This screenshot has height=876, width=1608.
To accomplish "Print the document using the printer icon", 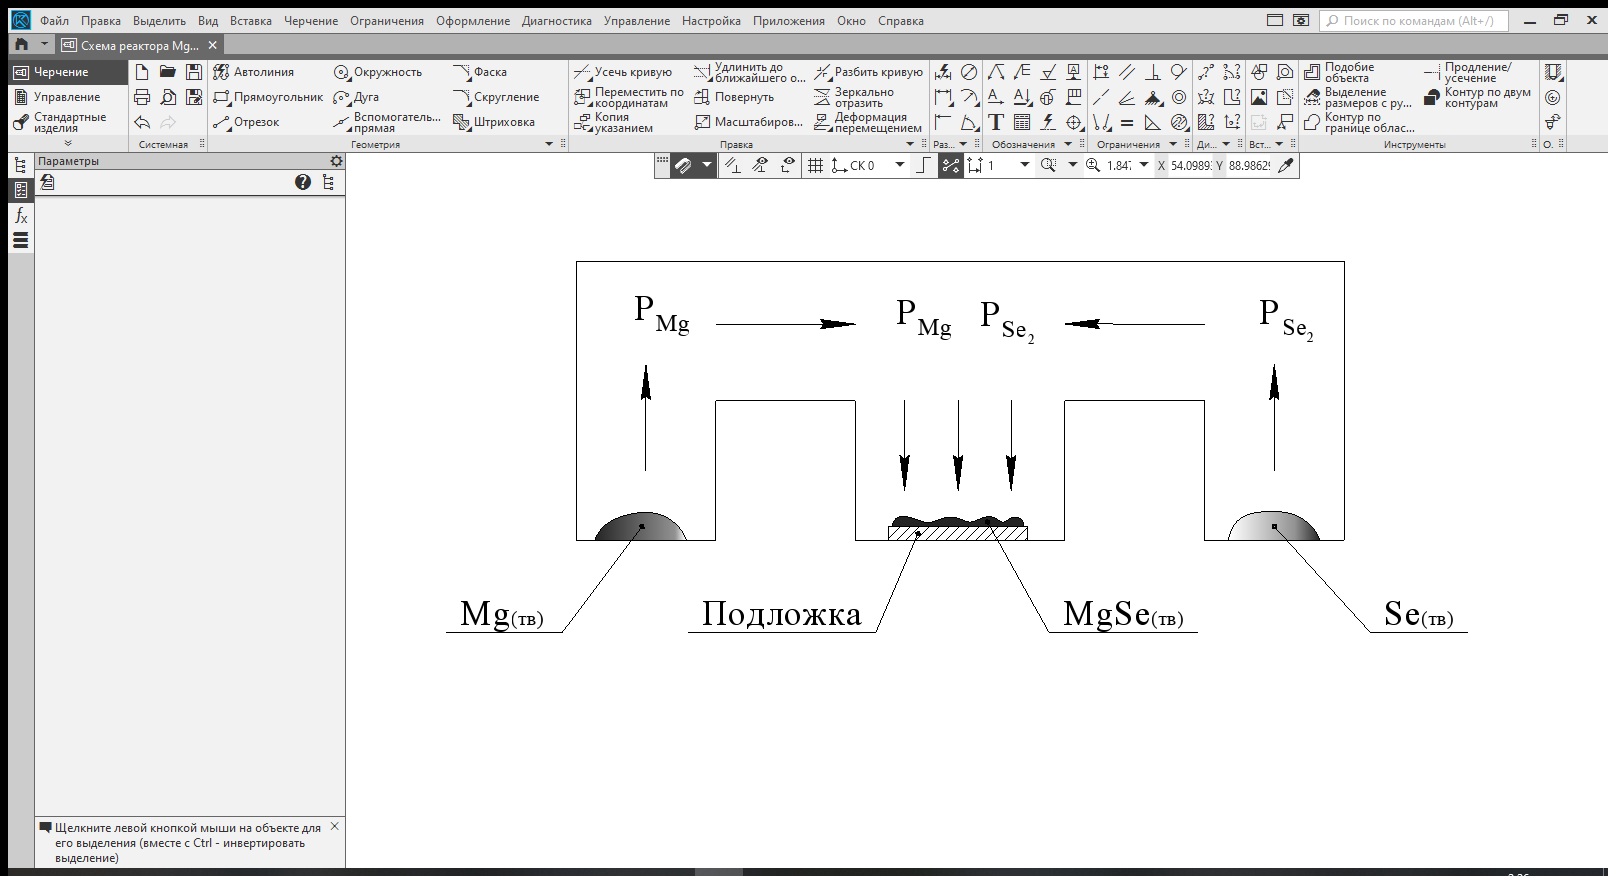I will click(142, 97).
